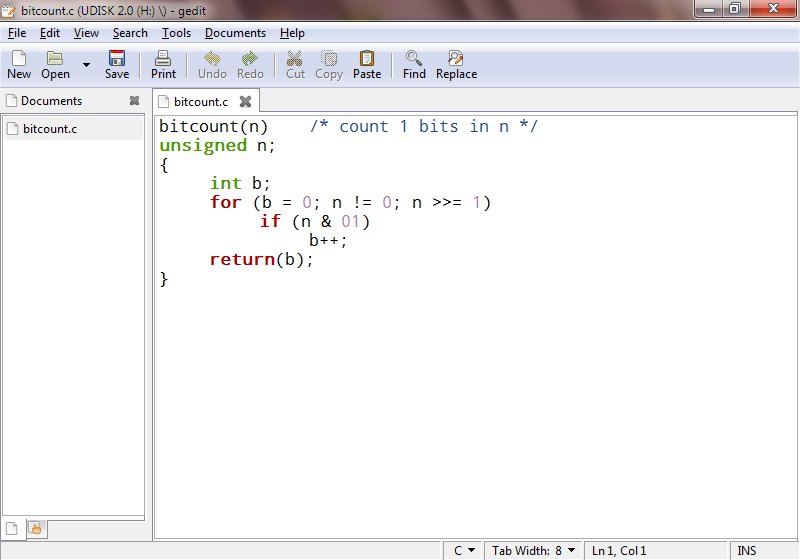This screenshot has height=560, width=800.
Task: Click the 'bitcount(n)' function name
Action: [213, 126]
